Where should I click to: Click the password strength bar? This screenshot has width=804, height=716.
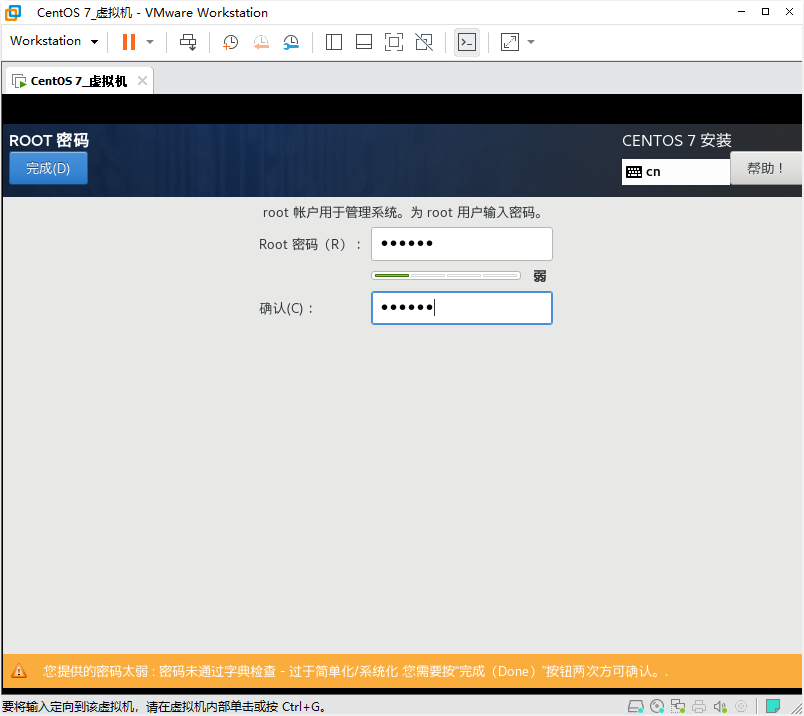[446, 276]
